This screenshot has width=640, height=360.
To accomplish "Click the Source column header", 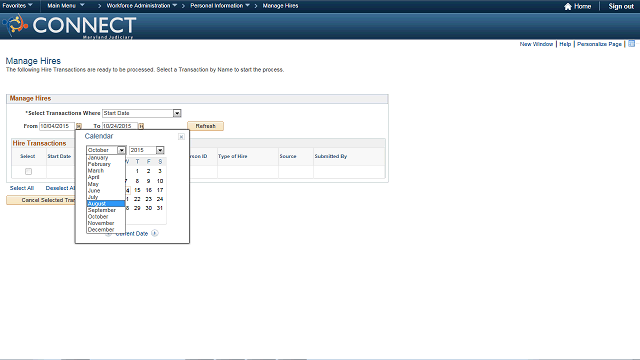I will point(288,156).
